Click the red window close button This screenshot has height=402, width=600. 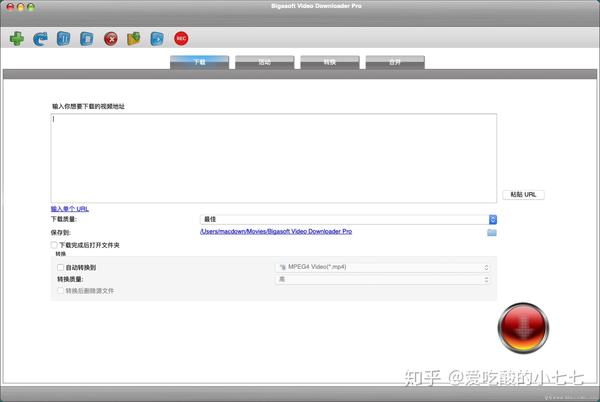point(10,7)
